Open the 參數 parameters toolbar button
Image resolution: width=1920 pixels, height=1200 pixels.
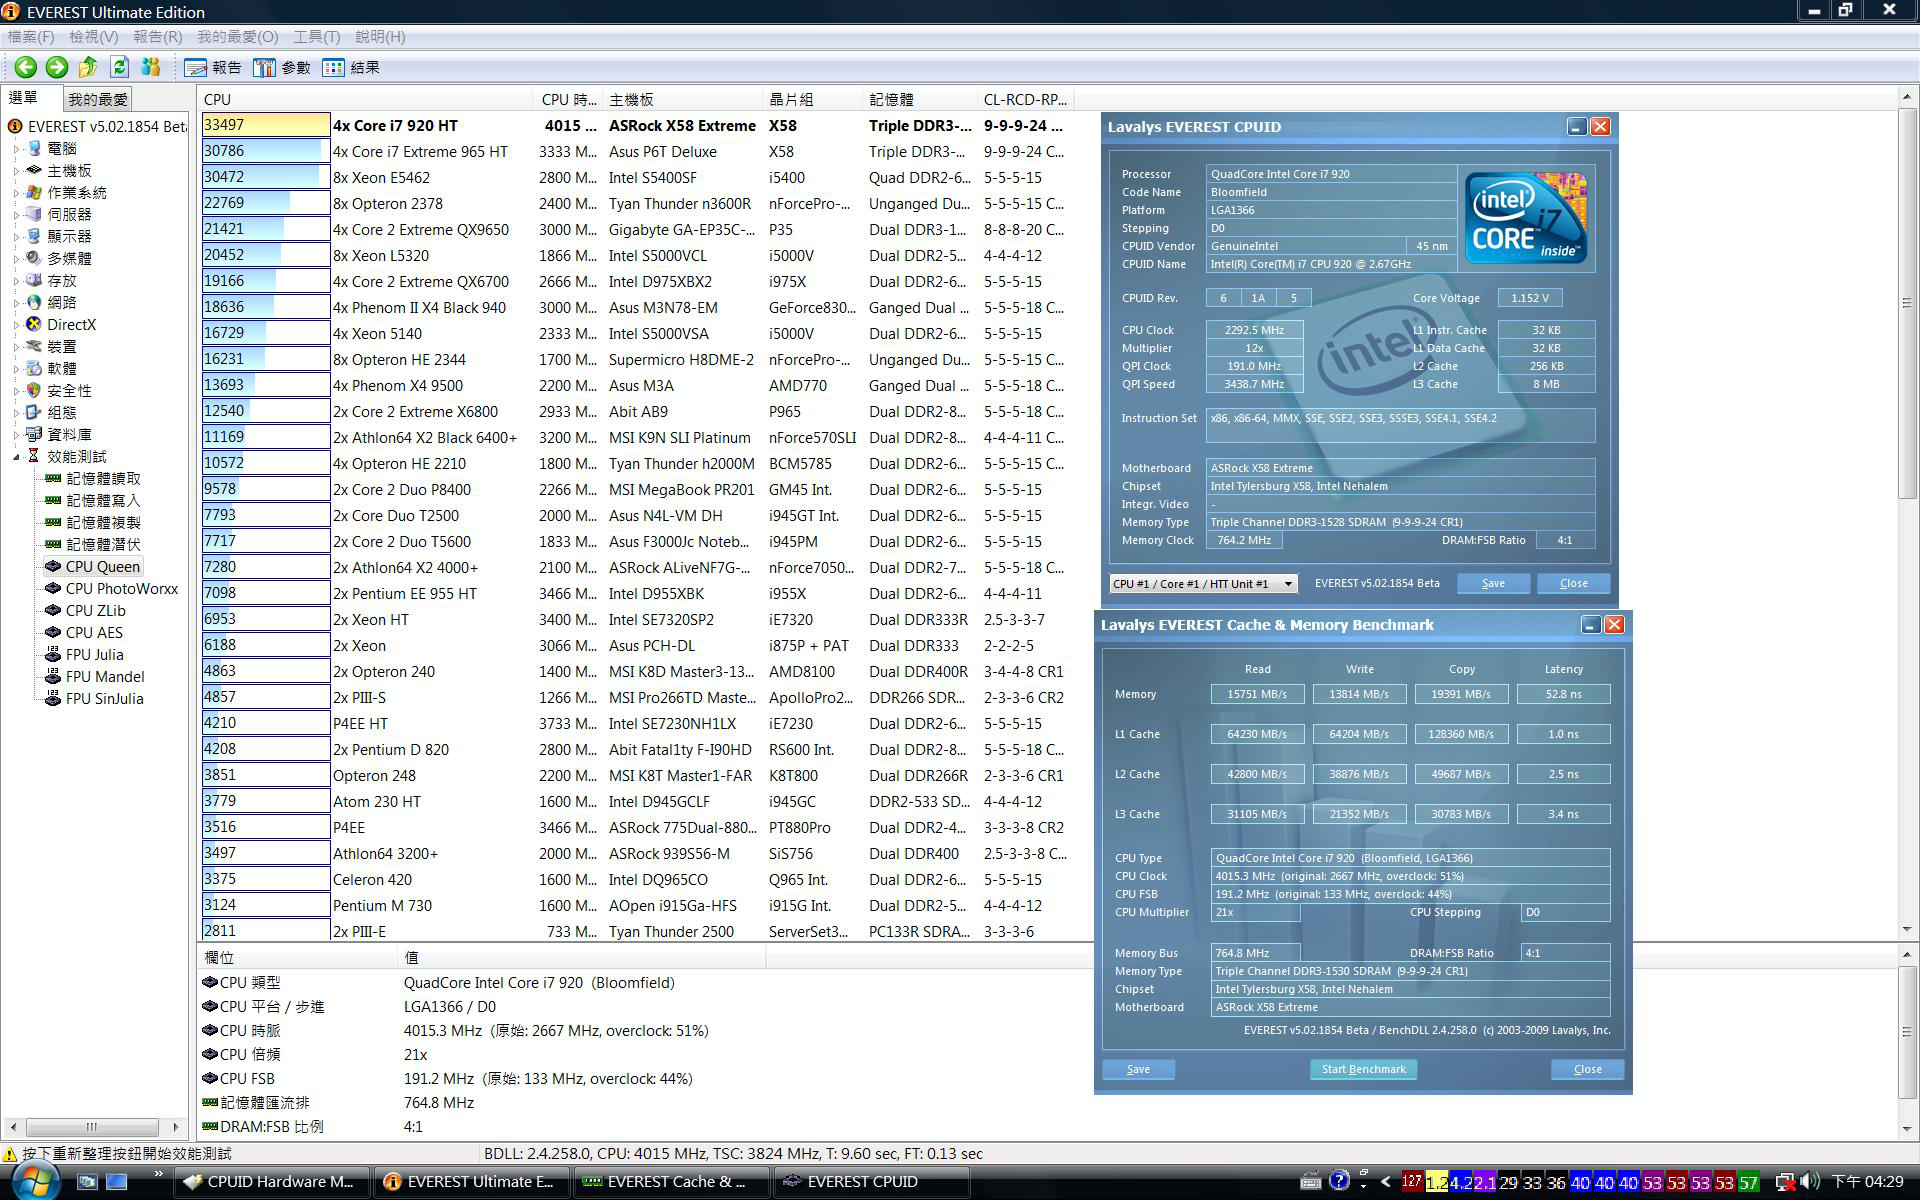click(x=282, y=67)
